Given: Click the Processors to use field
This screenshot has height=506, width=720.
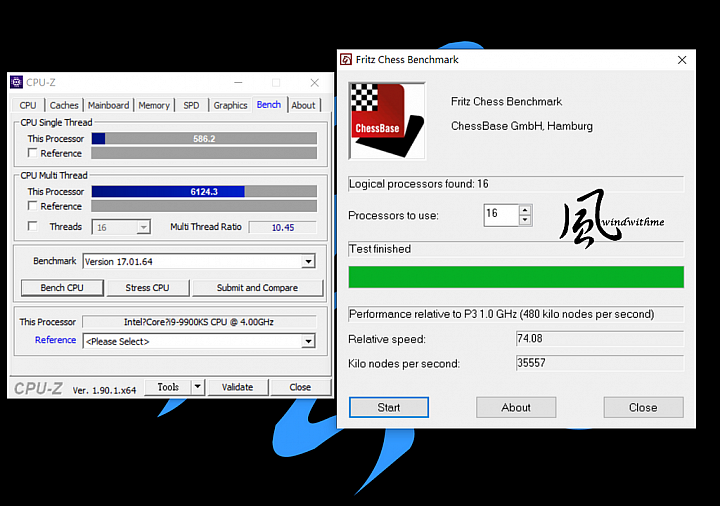Looking at the screenshot, I should [x=501, y=215].
